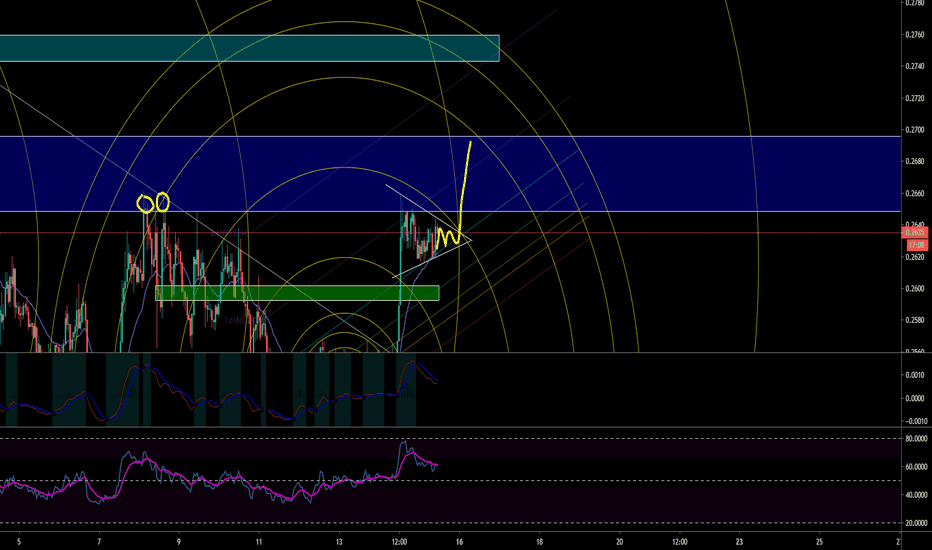Viewport: 932px width, 550px height.
Task: Click the 0.2620 price axis label
Action: point(915,257)
